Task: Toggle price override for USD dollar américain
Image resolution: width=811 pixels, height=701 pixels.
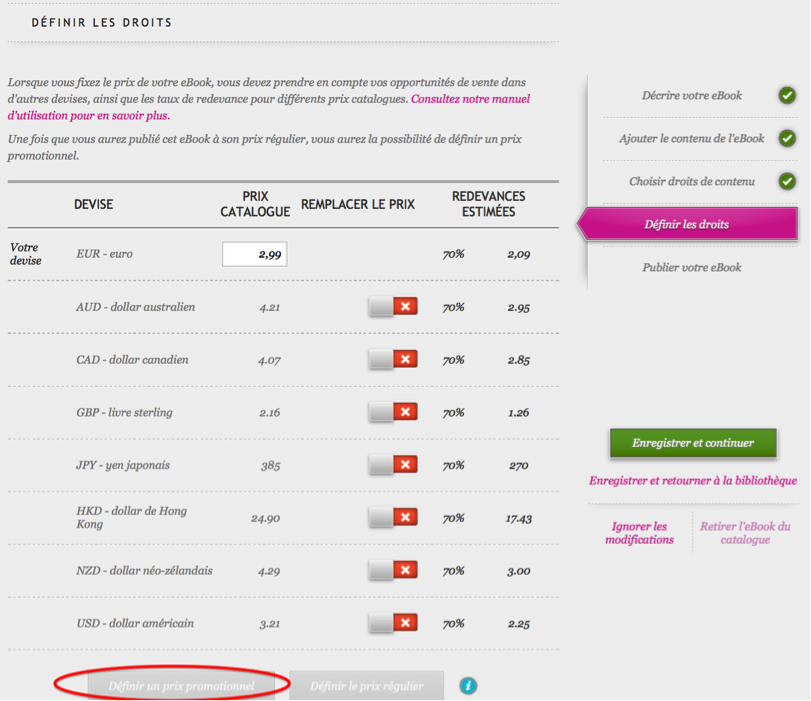Action: [x=393, y=623]
